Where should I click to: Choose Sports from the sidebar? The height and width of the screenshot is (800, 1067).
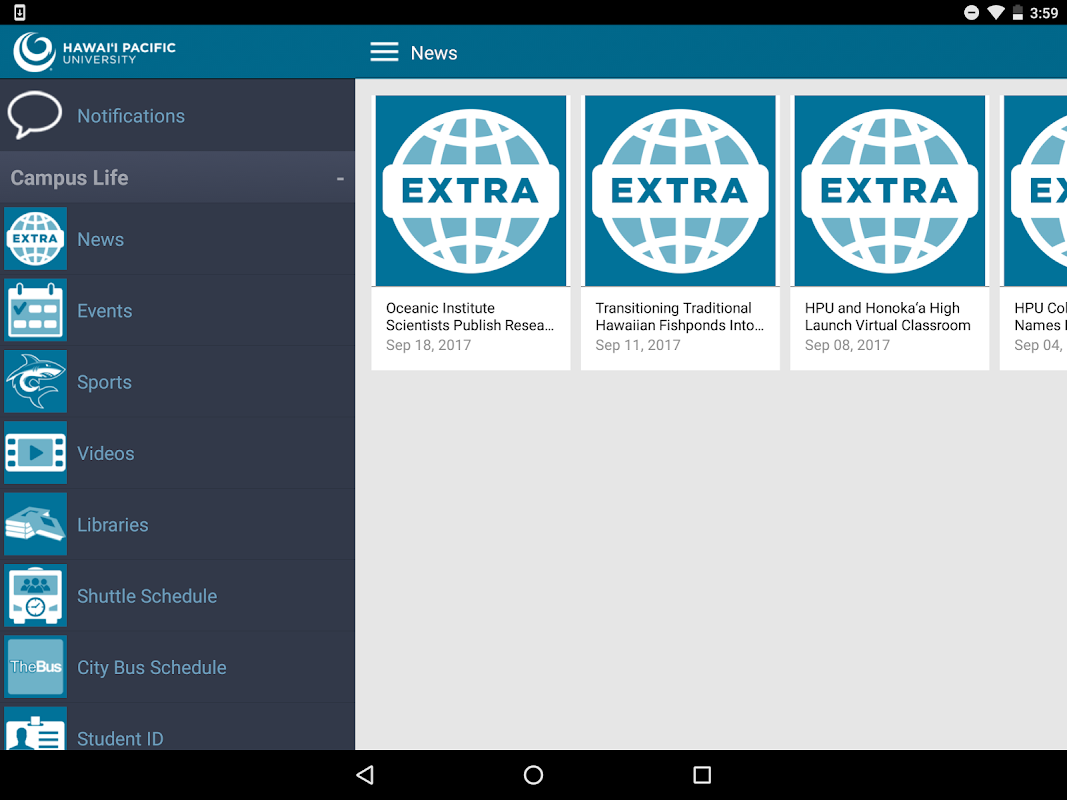[104, 382]
